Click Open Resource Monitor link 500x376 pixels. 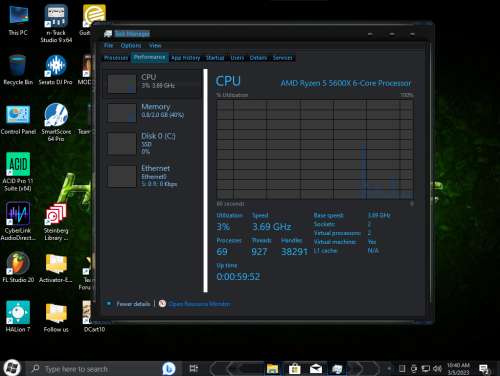(x=199, y=304)
